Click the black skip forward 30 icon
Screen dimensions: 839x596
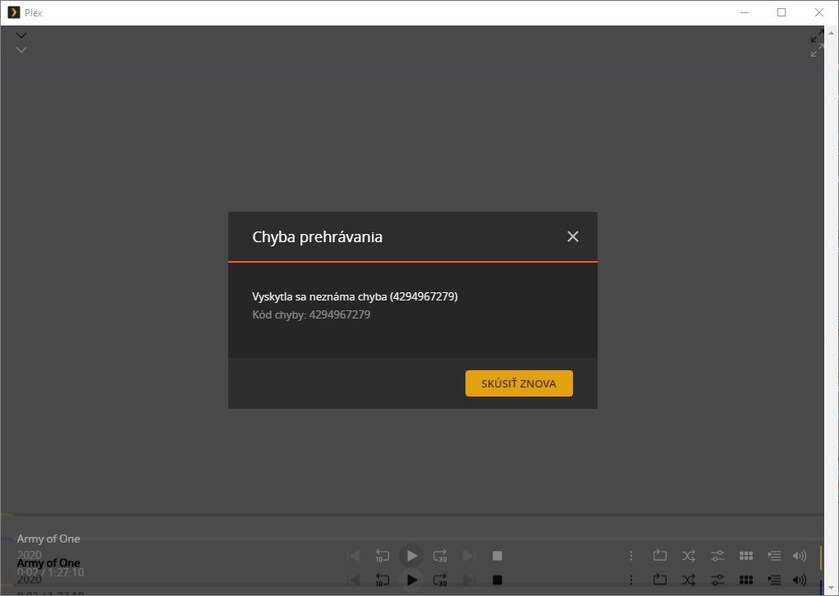coord(440,580)
